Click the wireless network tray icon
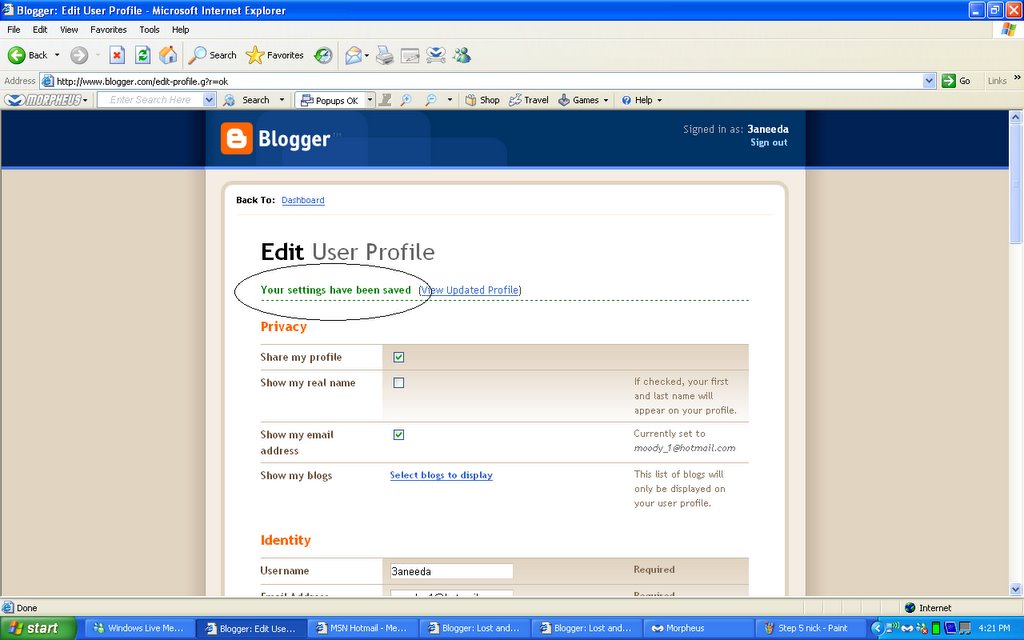 pos(893,628)
